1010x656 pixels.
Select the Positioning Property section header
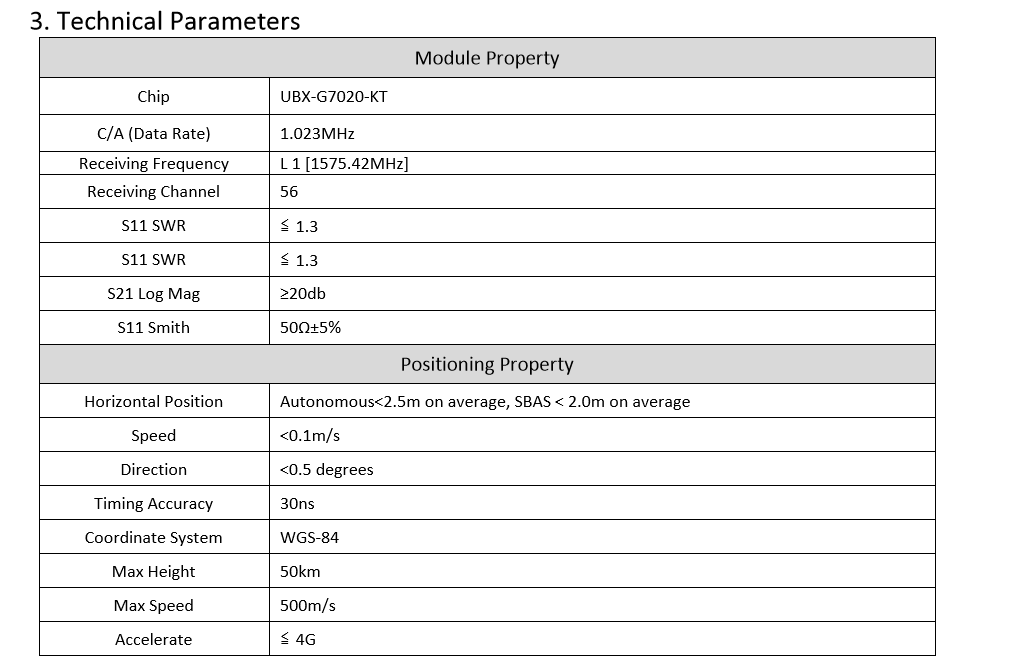tap(487, 364)
